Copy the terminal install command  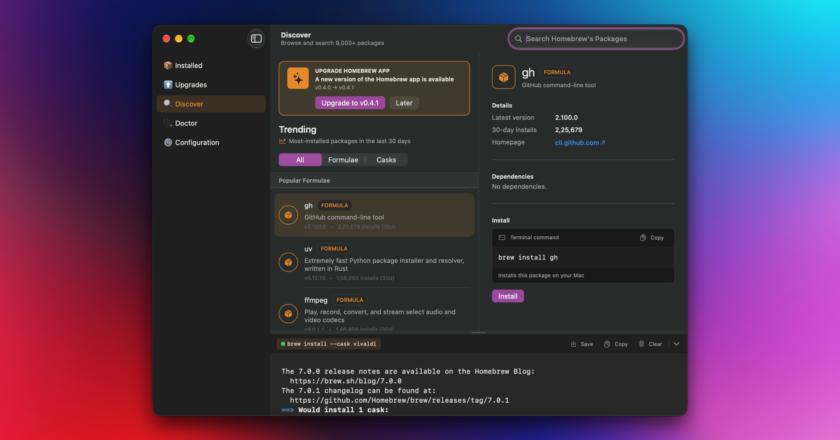[652, 237]
